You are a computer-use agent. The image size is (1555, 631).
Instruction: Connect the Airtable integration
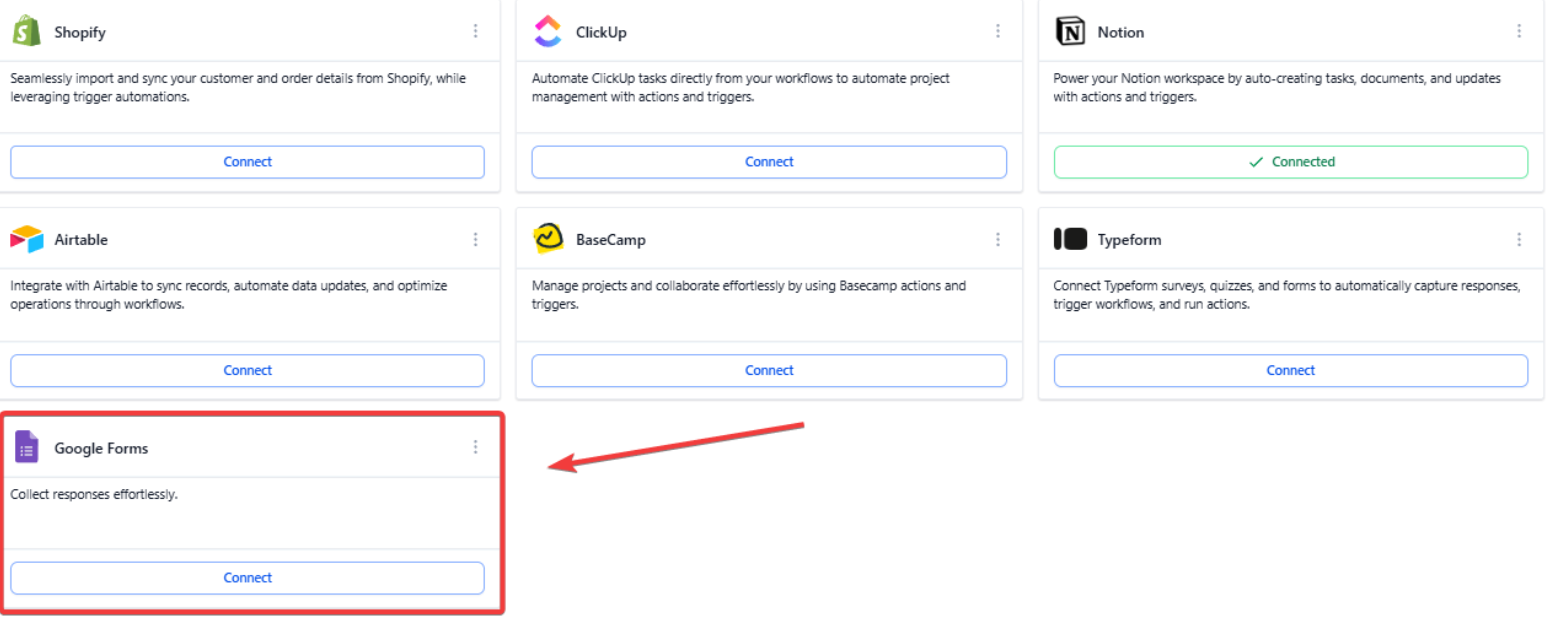pos(247,370)
